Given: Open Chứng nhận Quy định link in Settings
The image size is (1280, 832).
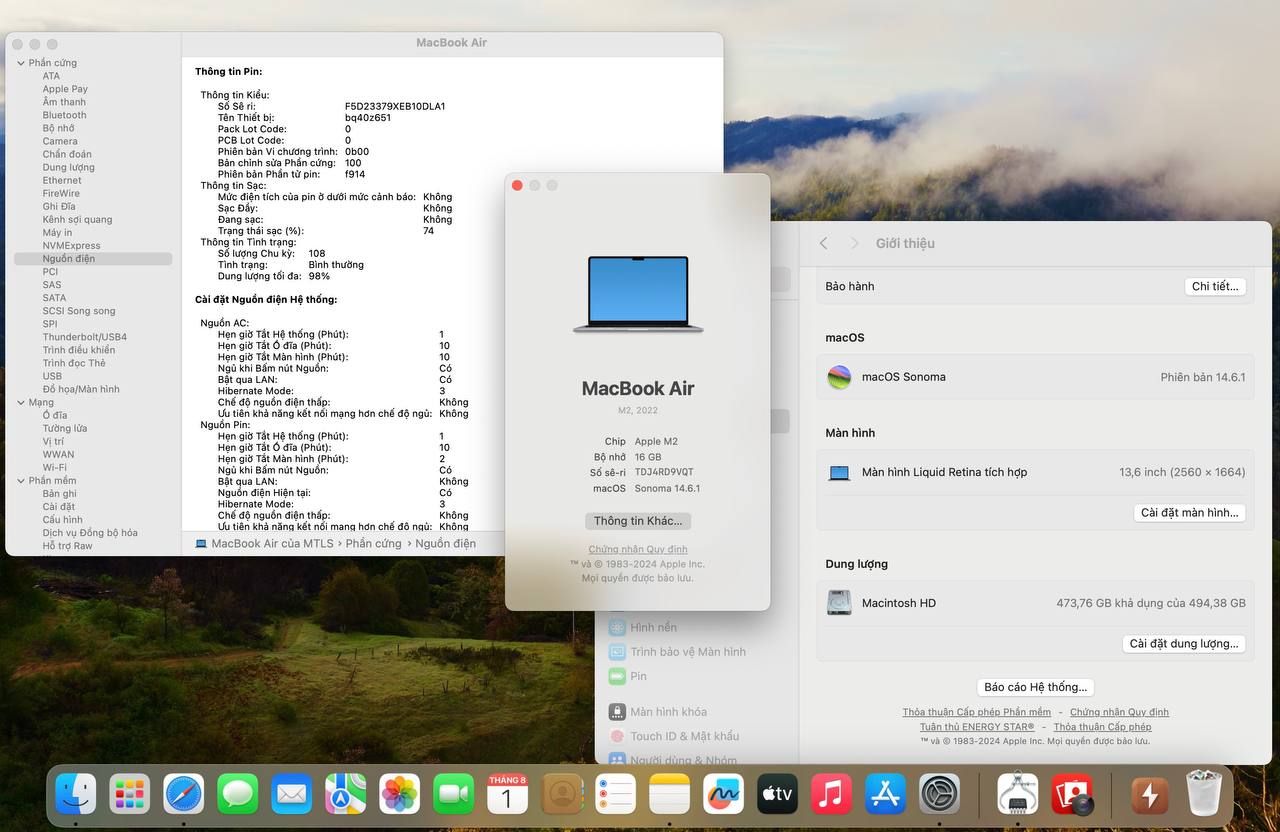Looking at the screenshot, I should (1119, 712).
